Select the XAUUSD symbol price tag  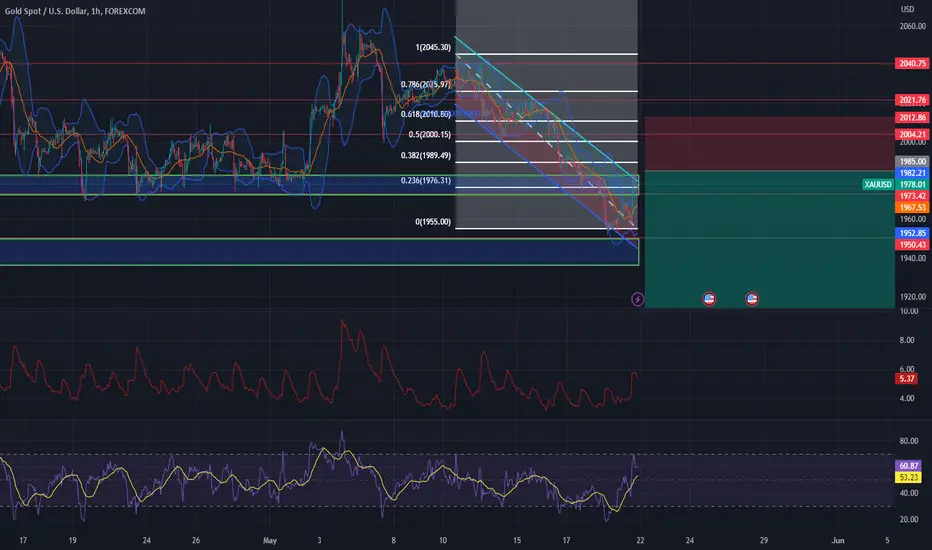pyautogui.click(x=878, y=184)
